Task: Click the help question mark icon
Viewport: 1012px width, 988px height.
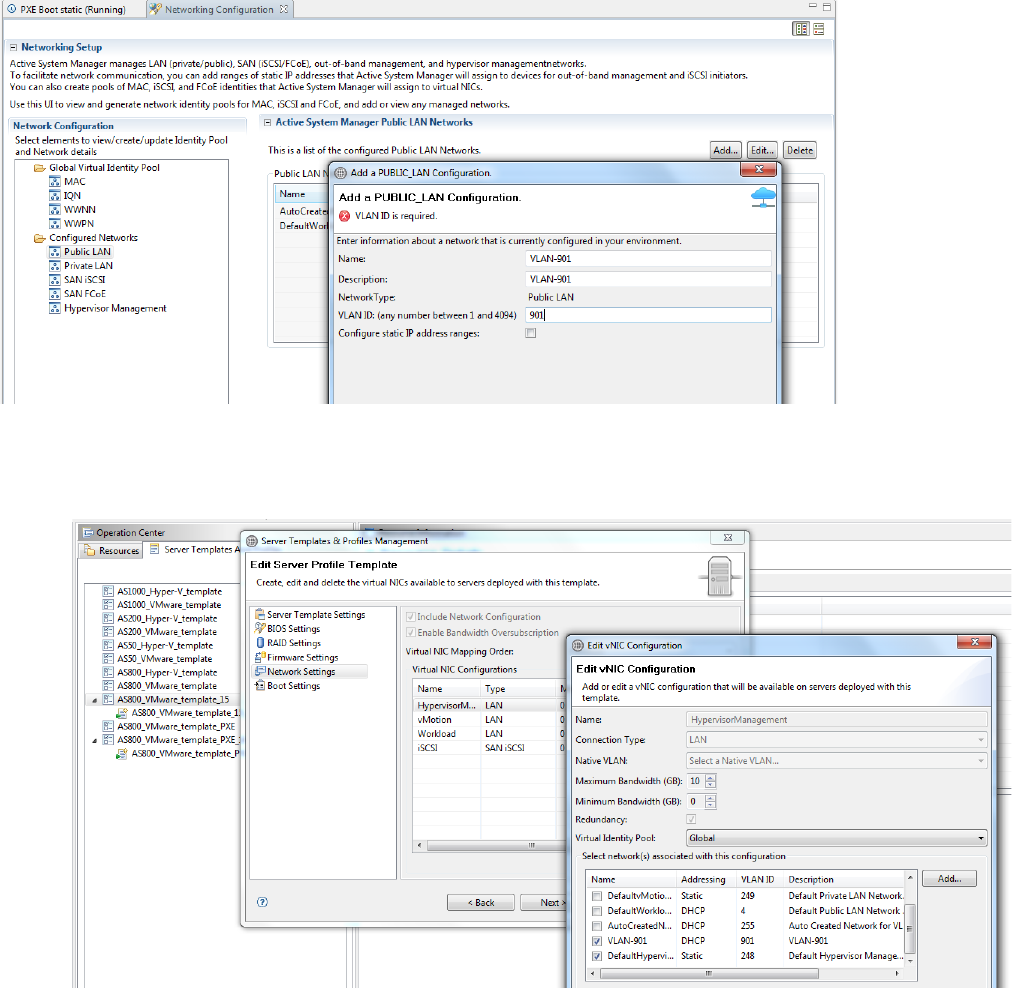Action: coord(262,901)
